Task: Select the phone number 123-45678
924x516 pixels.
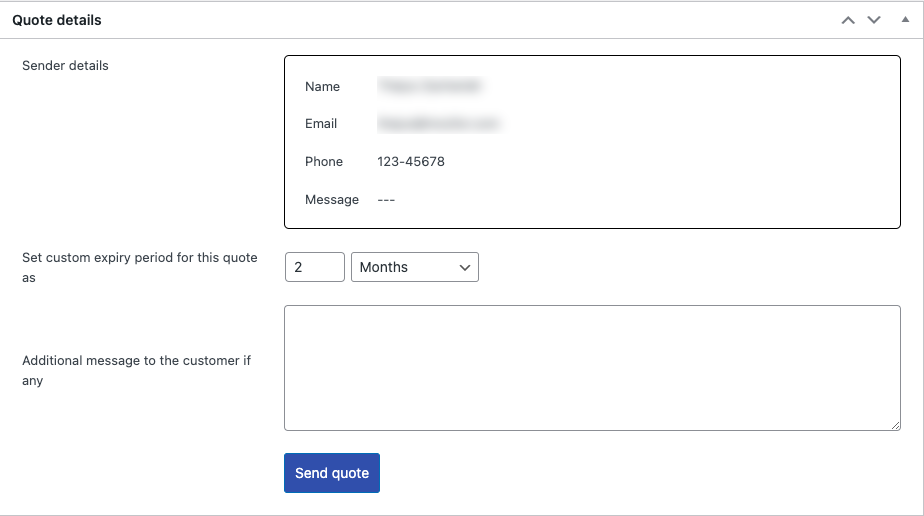Action: coord(411,161)
